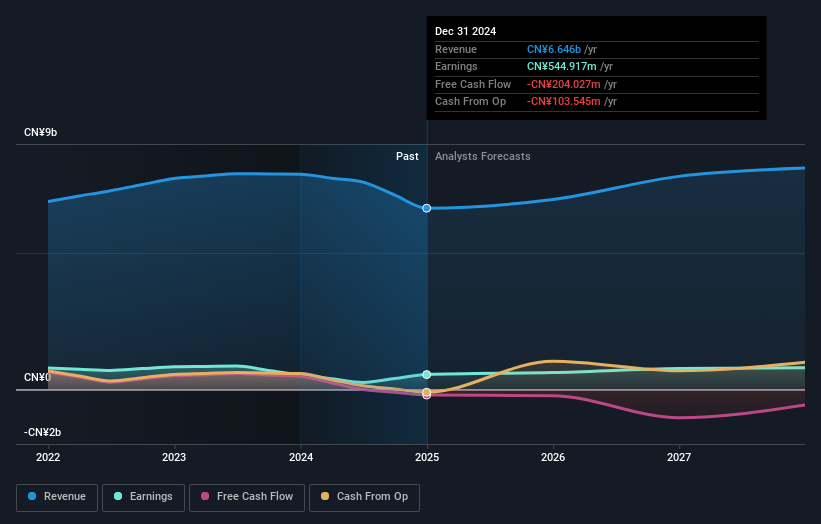The width and height of the screenshot is (821, 524).
Task: Click the -CN¥2b y-axis label
Action: point(42,432)
